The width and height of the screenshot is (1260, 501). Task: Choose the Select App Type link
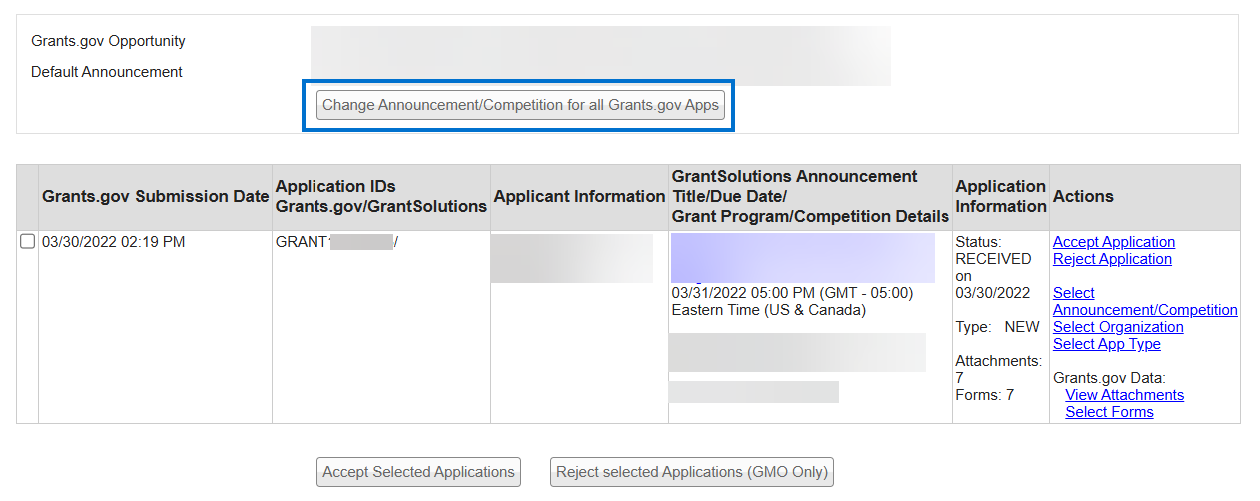[x=1106, y=344]
